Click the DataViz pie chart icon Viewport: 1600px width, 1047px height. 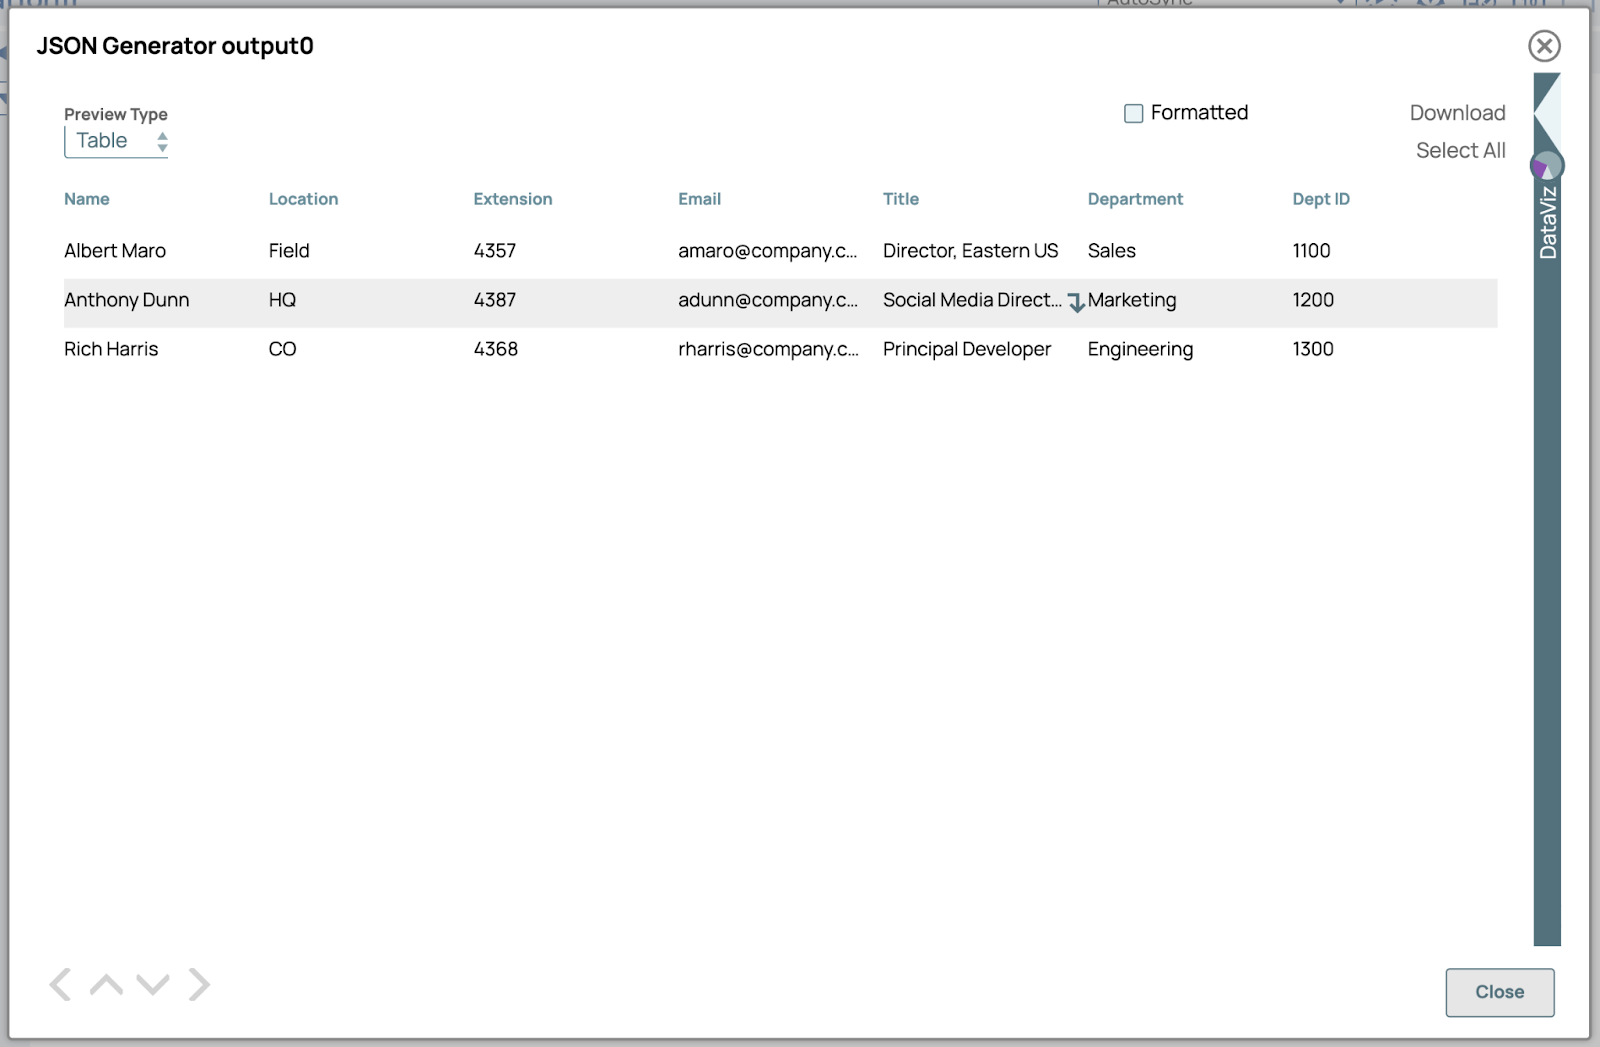click(x=1546, y=166)
